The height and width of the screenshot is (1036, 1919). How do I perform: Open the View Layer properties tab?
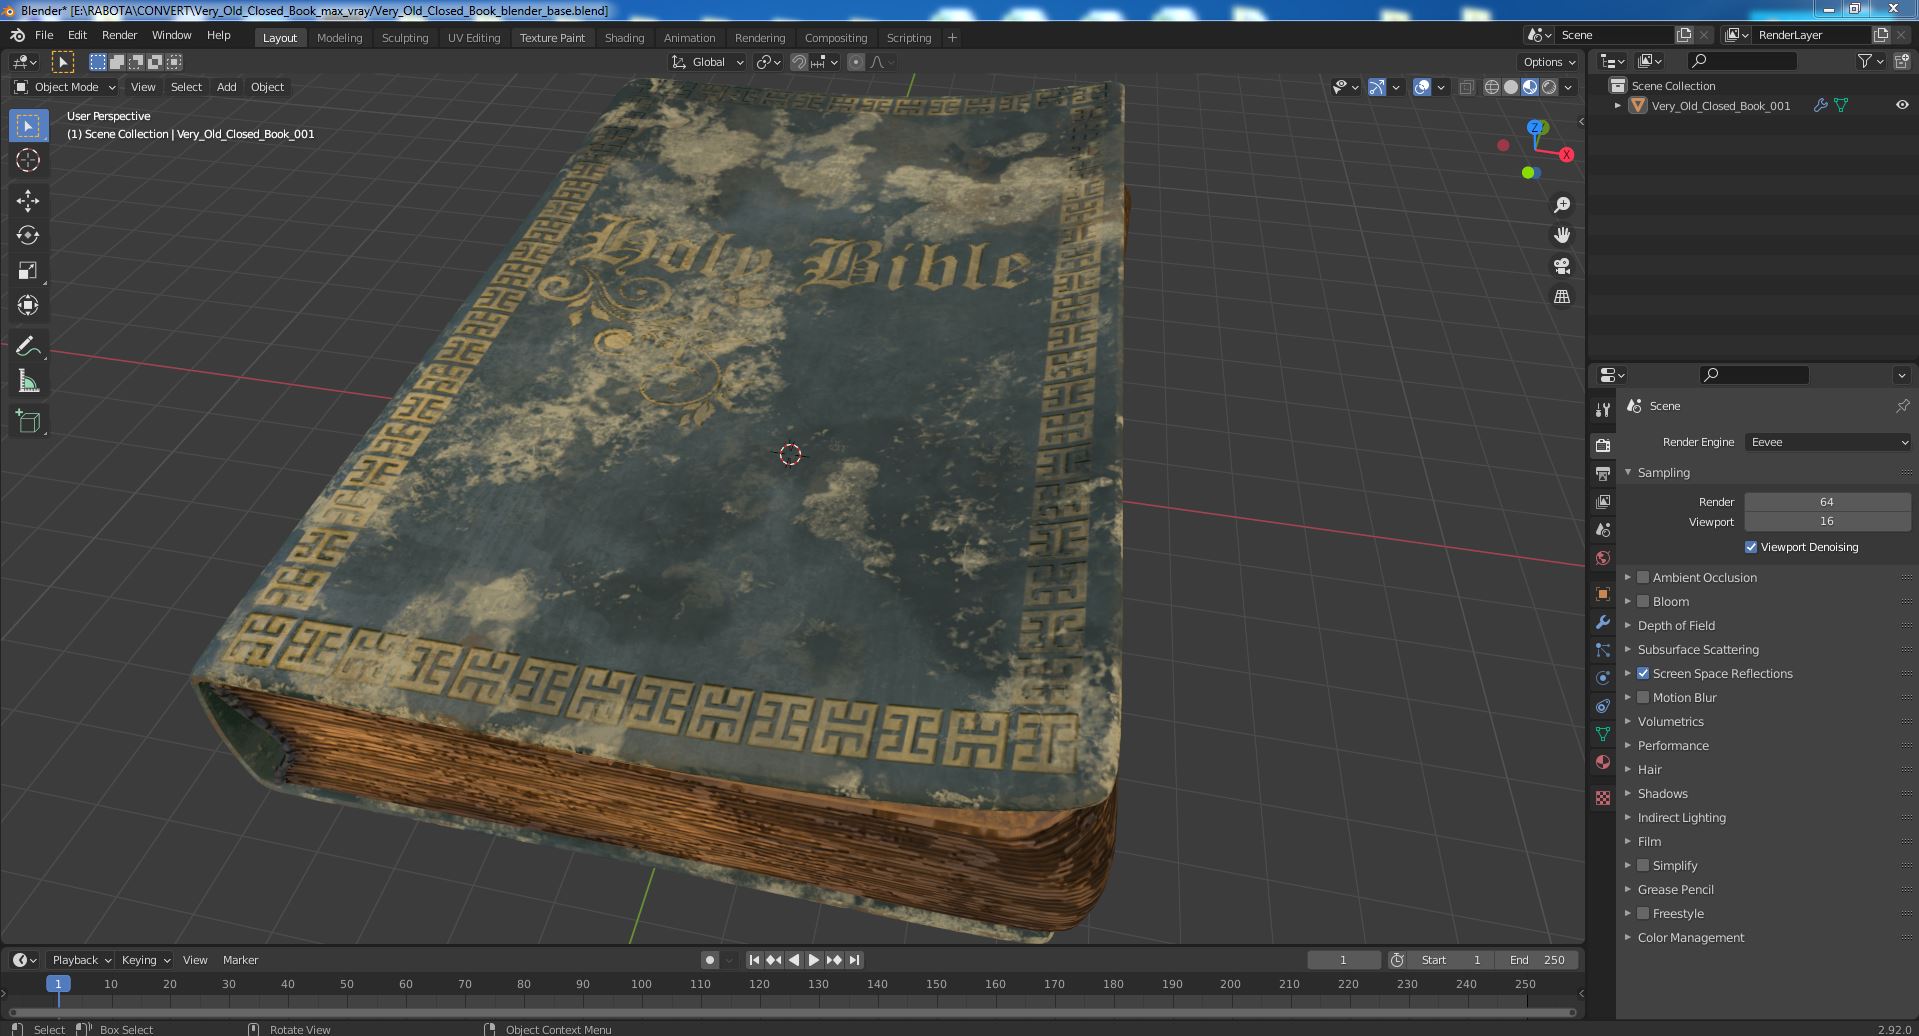coord(1603,501)
